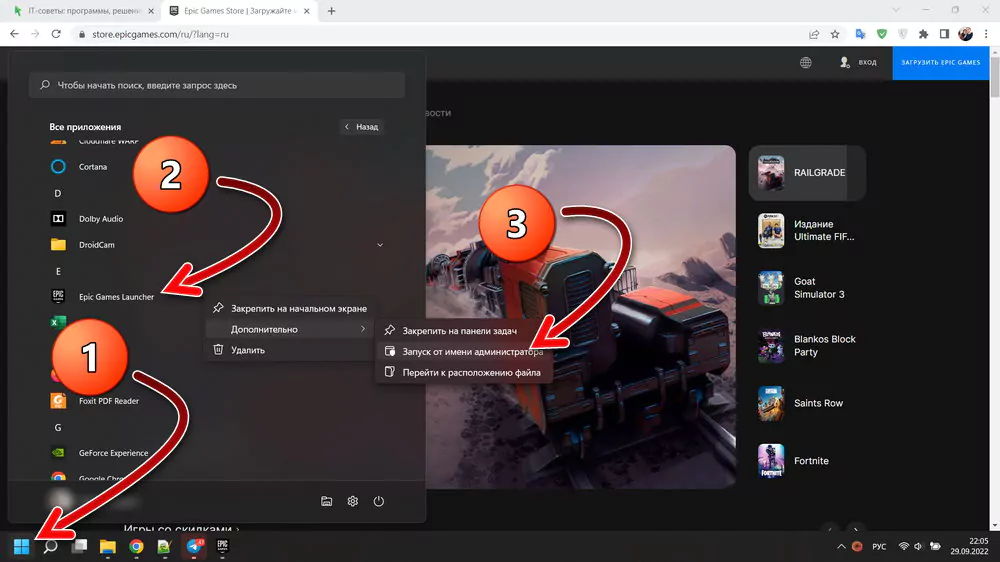Focus the Start menu search field
This screenshot has height=562, width=1000.
coord(217,85)
